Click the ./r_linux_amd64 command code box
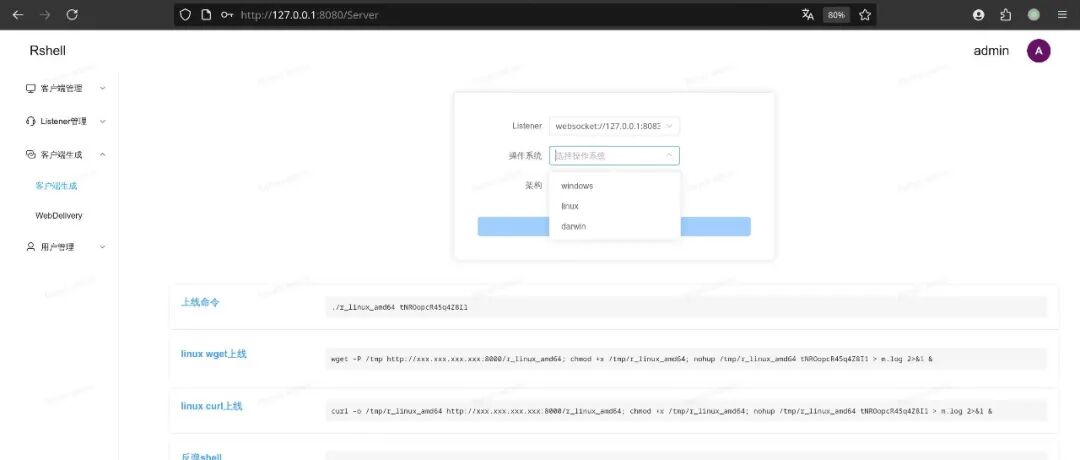This screenshot has width=1080, height=460. [686, 307]
